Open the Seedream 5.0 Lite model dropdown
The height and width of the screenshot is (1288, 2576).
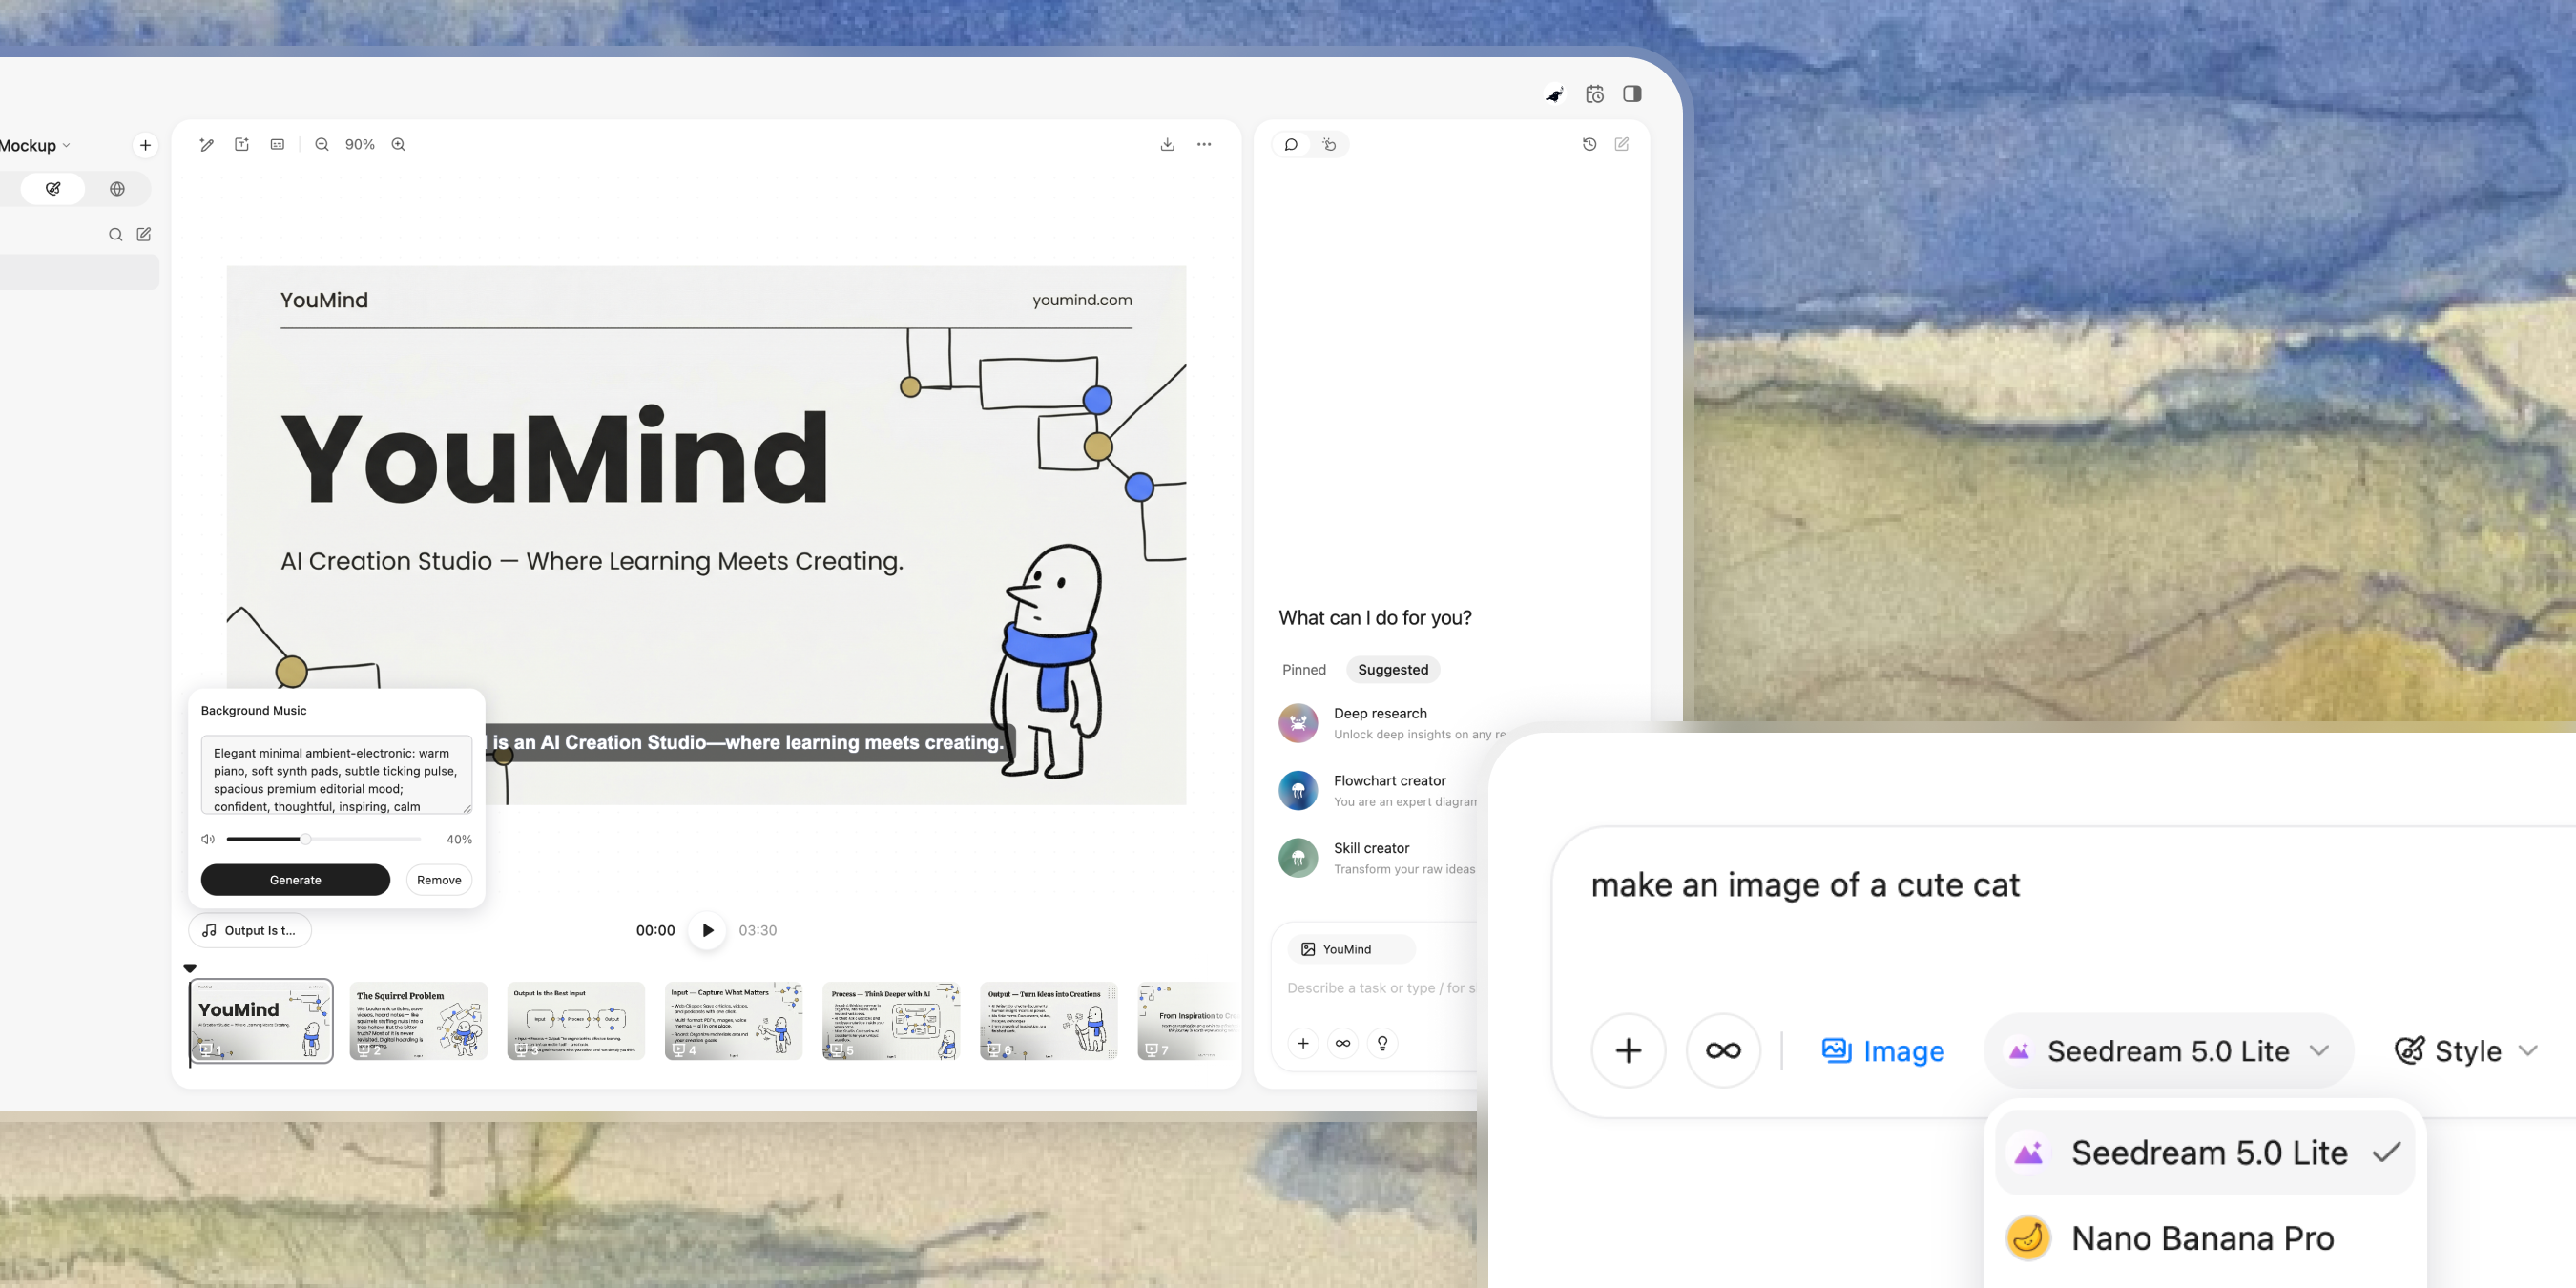[2168, 1051]
